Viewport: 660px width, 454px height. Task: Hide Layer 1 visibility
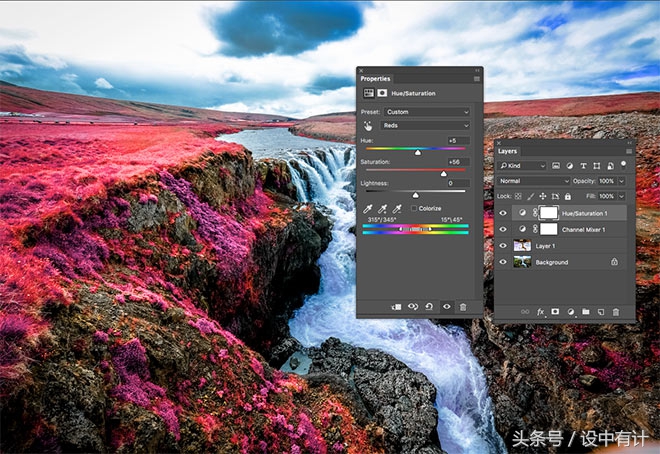pyautogui.click(x=503, y=246)
